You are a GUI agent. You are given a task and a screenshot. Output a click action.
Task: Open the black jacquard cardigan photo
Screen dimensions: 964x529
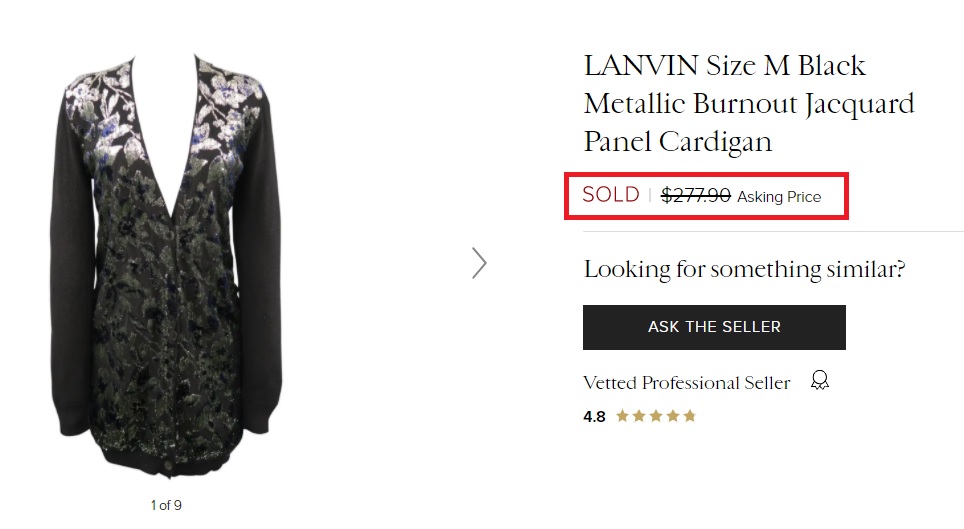pos(166,264)
